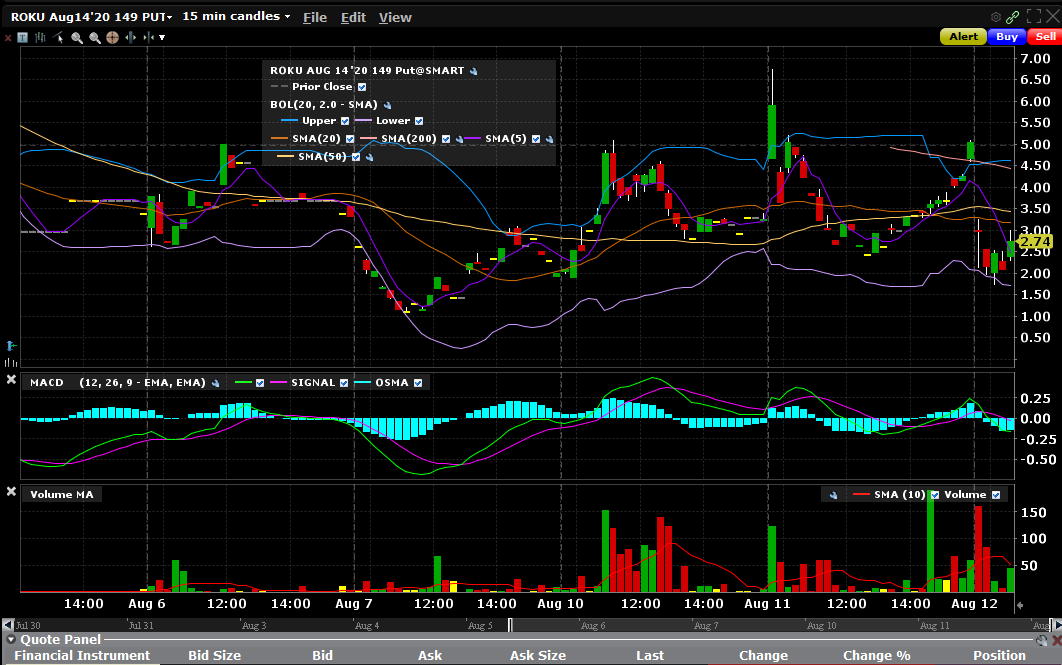Select the text annotation T tool

[22, 38]
